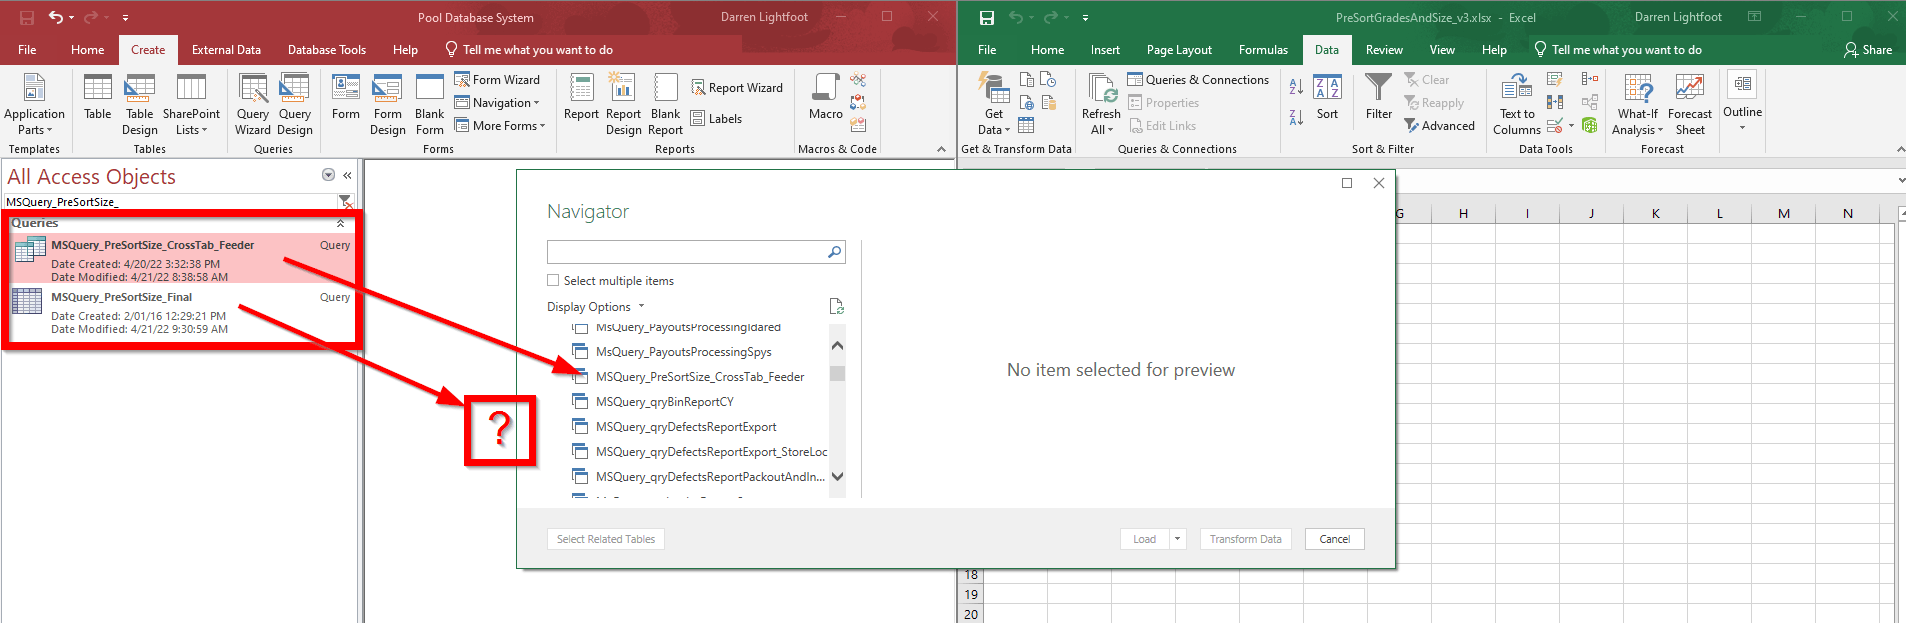Open Page Layout tab in Excel
This screenshot has height=623, width=1906.
coord(1179,50)
